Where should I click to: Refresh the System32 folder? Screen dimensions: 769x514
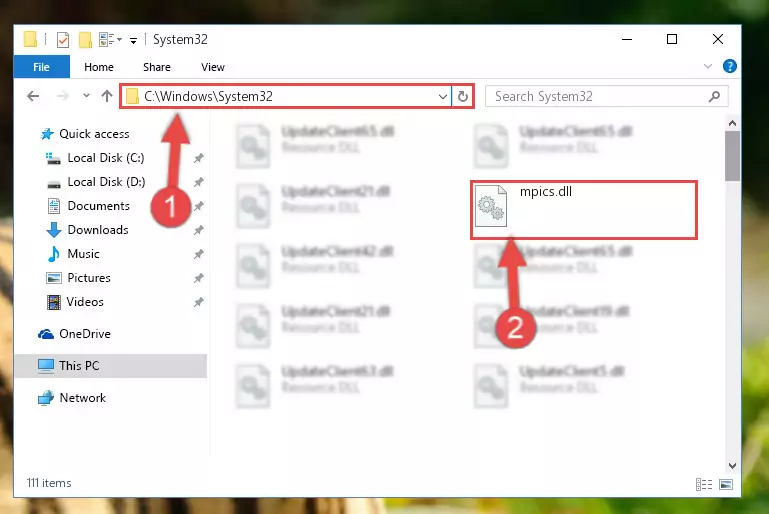(x=462, y=97)
